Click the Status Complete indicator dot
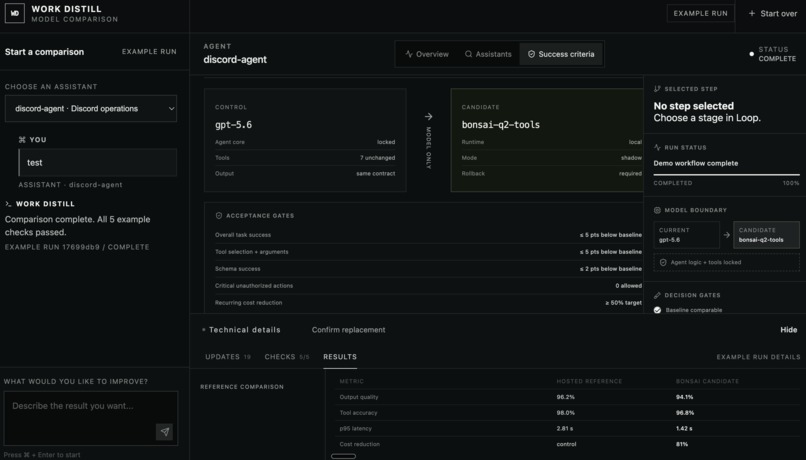 coord(752,54)
